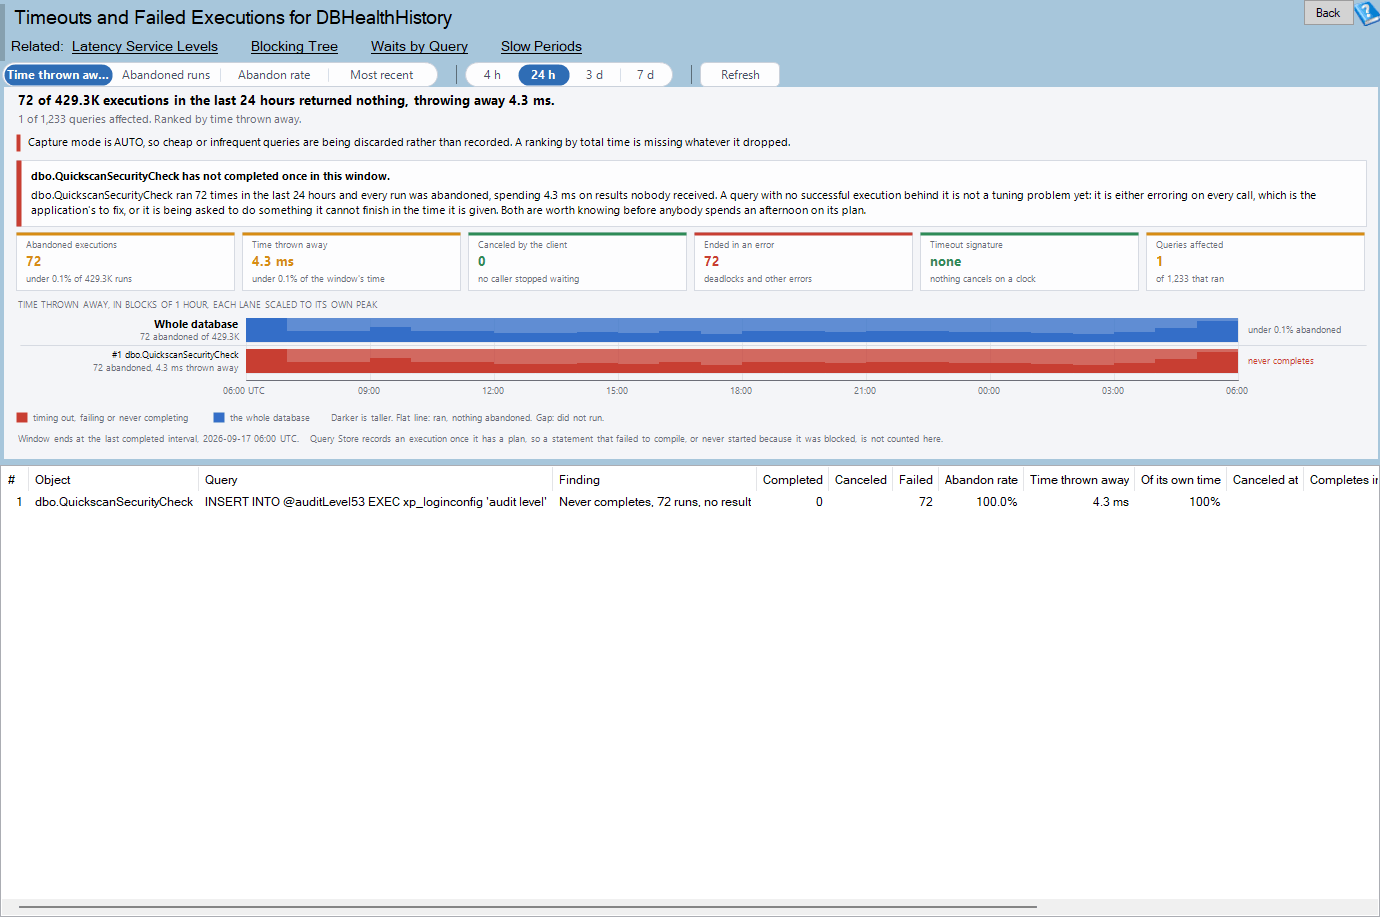Click the Abandoned executions card

click(125, 262)
